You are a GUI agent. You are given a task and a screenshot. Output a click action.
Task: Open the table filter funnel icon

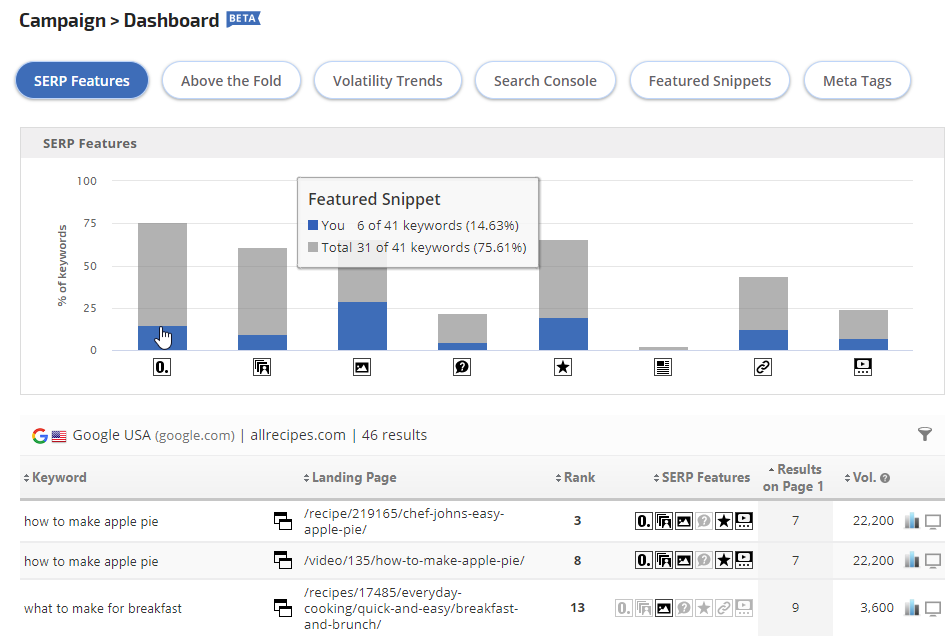(924, 435)
